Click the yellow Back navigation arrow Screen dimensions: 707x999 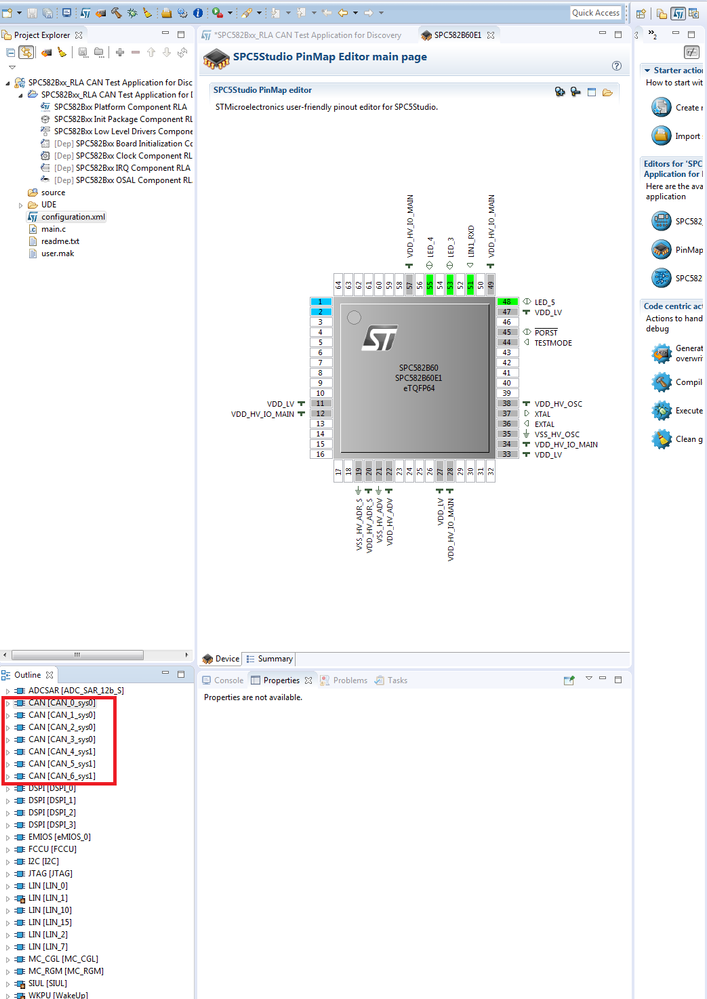[x=343, y=13]
